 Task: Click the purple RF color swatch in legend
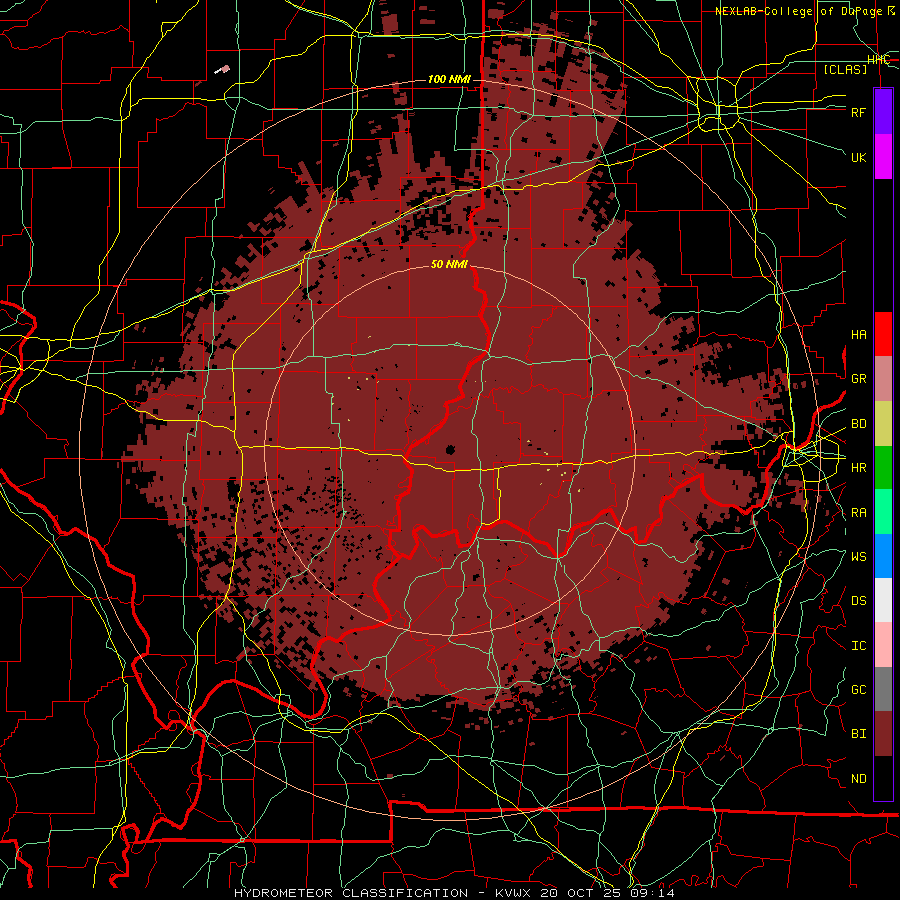883,111
